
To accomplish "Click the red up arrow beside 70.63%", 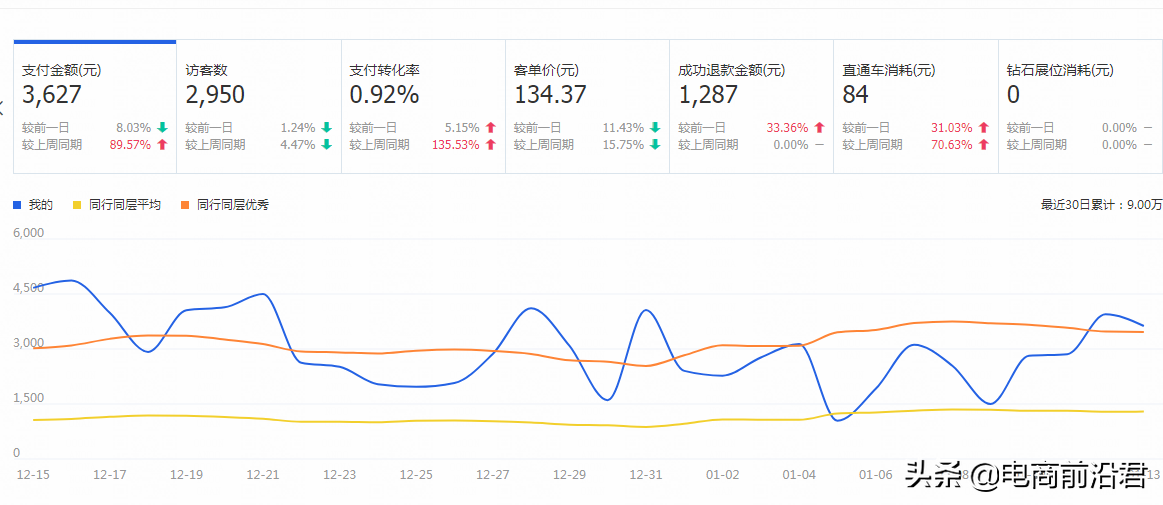I will click(x=984, y=145).
